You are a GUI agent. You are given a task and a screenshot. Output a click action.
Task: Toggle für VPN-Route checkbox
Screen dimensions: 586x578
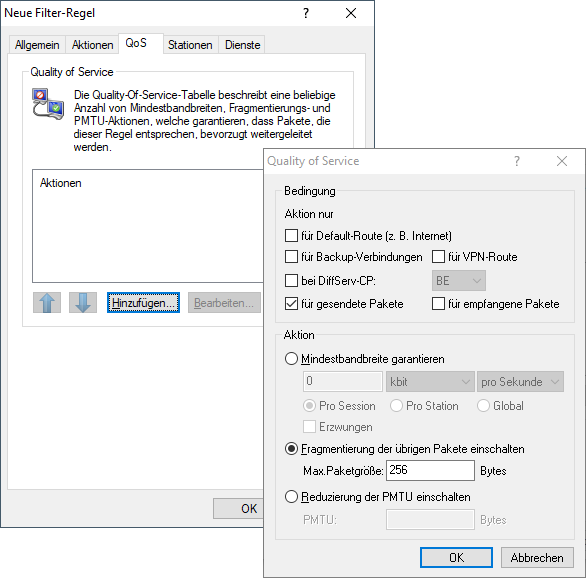pos(438,257)
